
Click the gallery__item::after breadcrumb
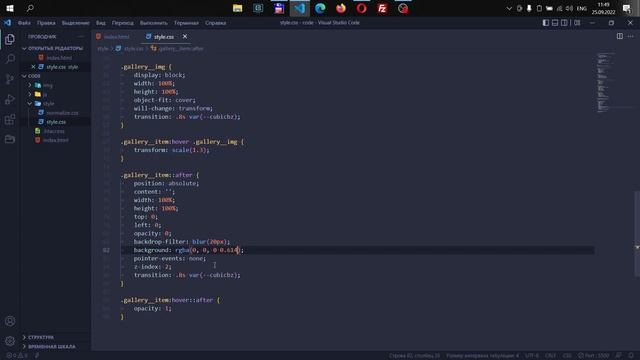click(177, 48)
